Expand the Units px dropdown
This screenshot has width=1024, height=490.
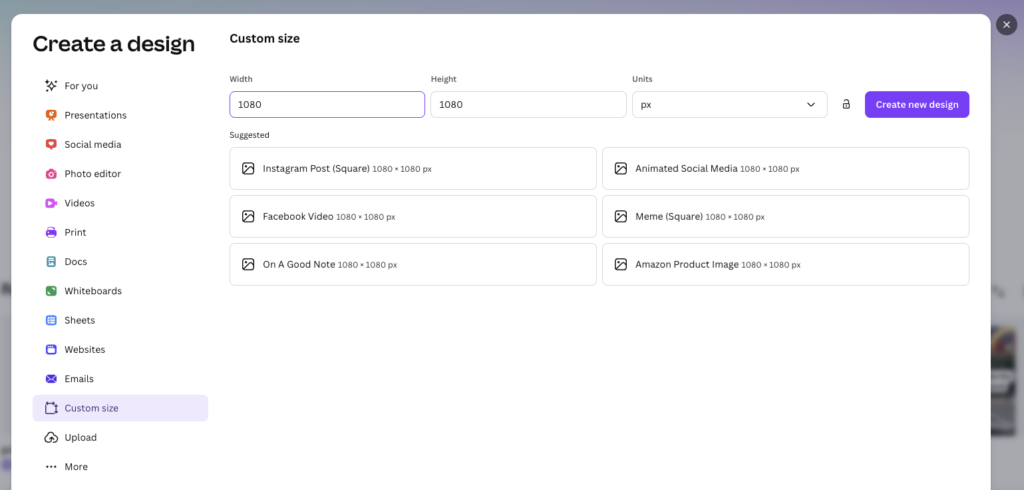pos(729,105)
